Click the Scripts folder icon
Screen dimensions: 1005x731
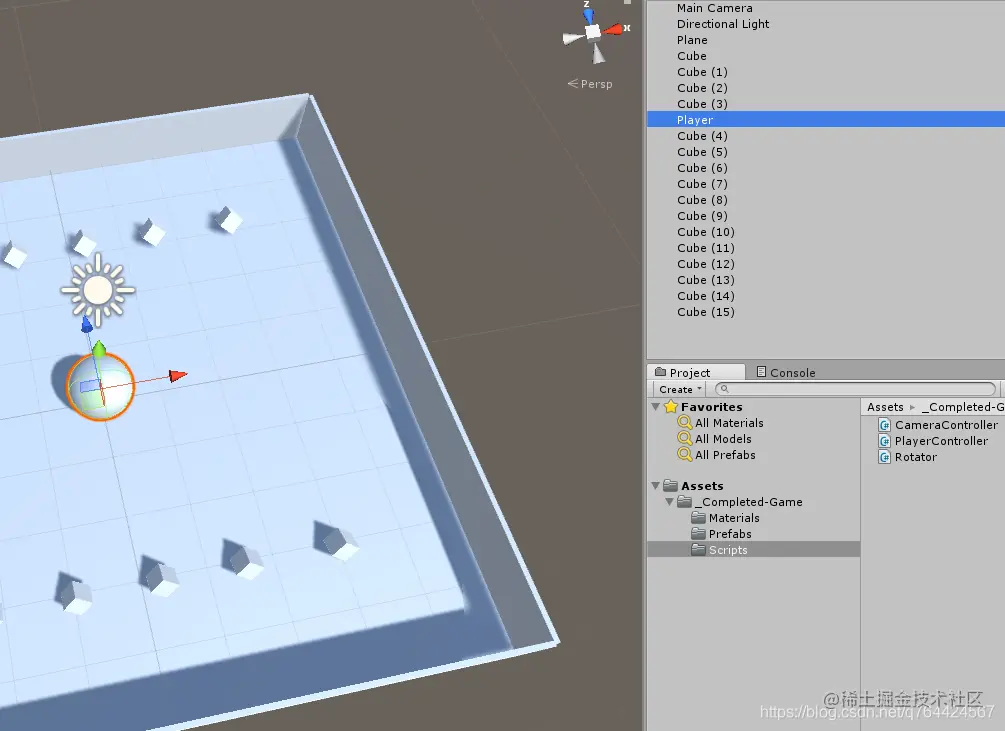click(x=698, y=550)
